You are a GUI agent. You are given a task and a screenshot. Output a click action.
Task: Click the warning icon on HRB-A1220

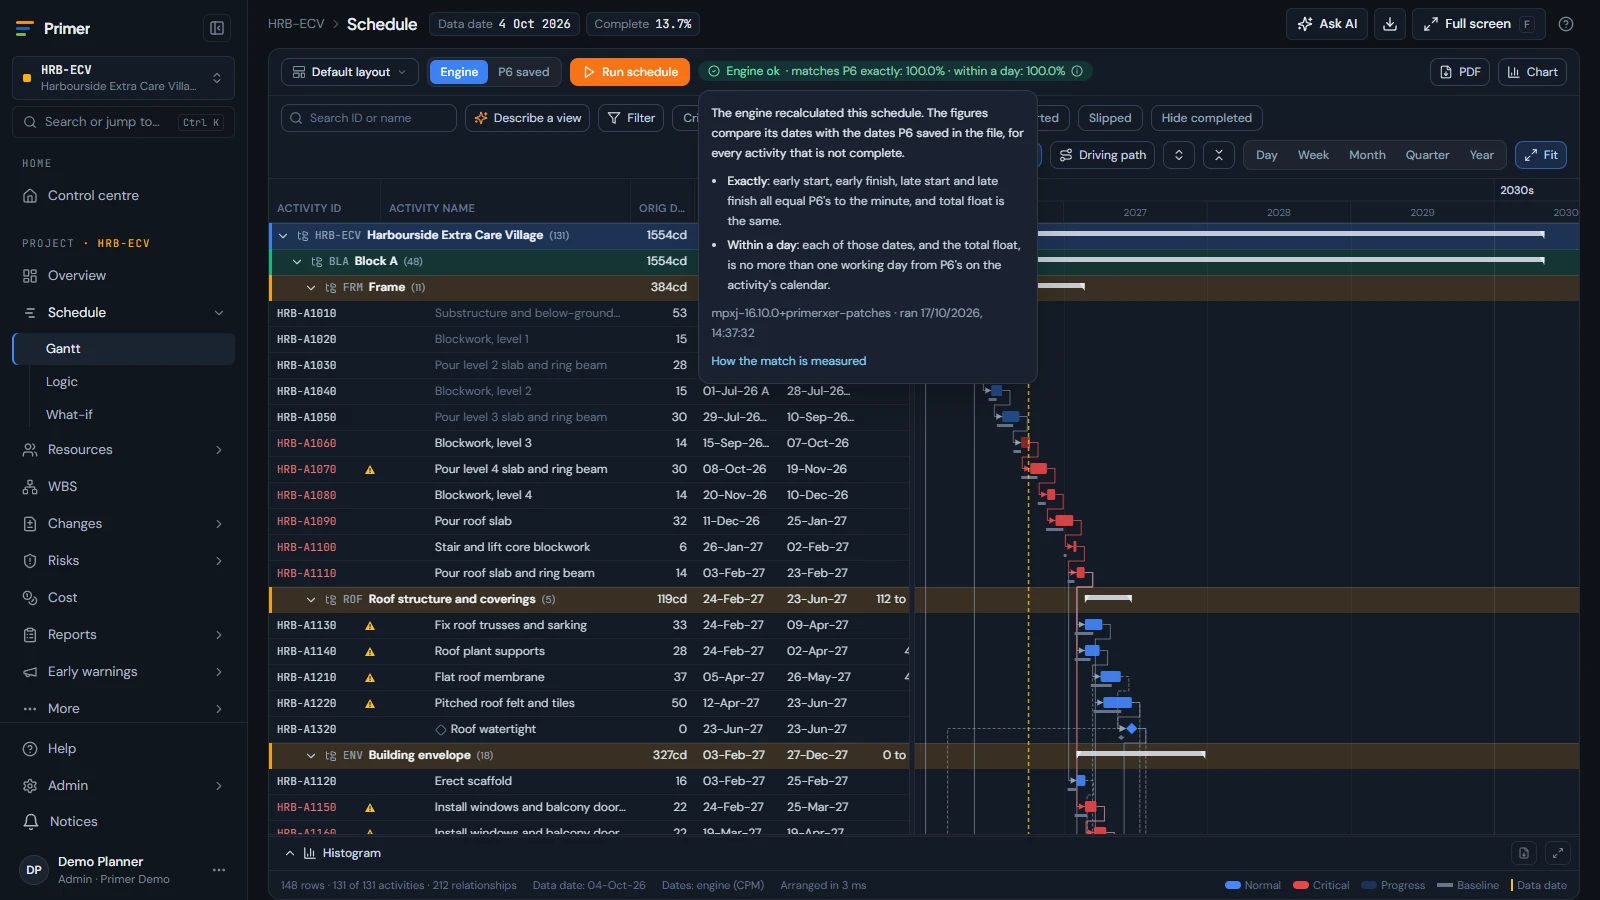click(x=370, y=703)
